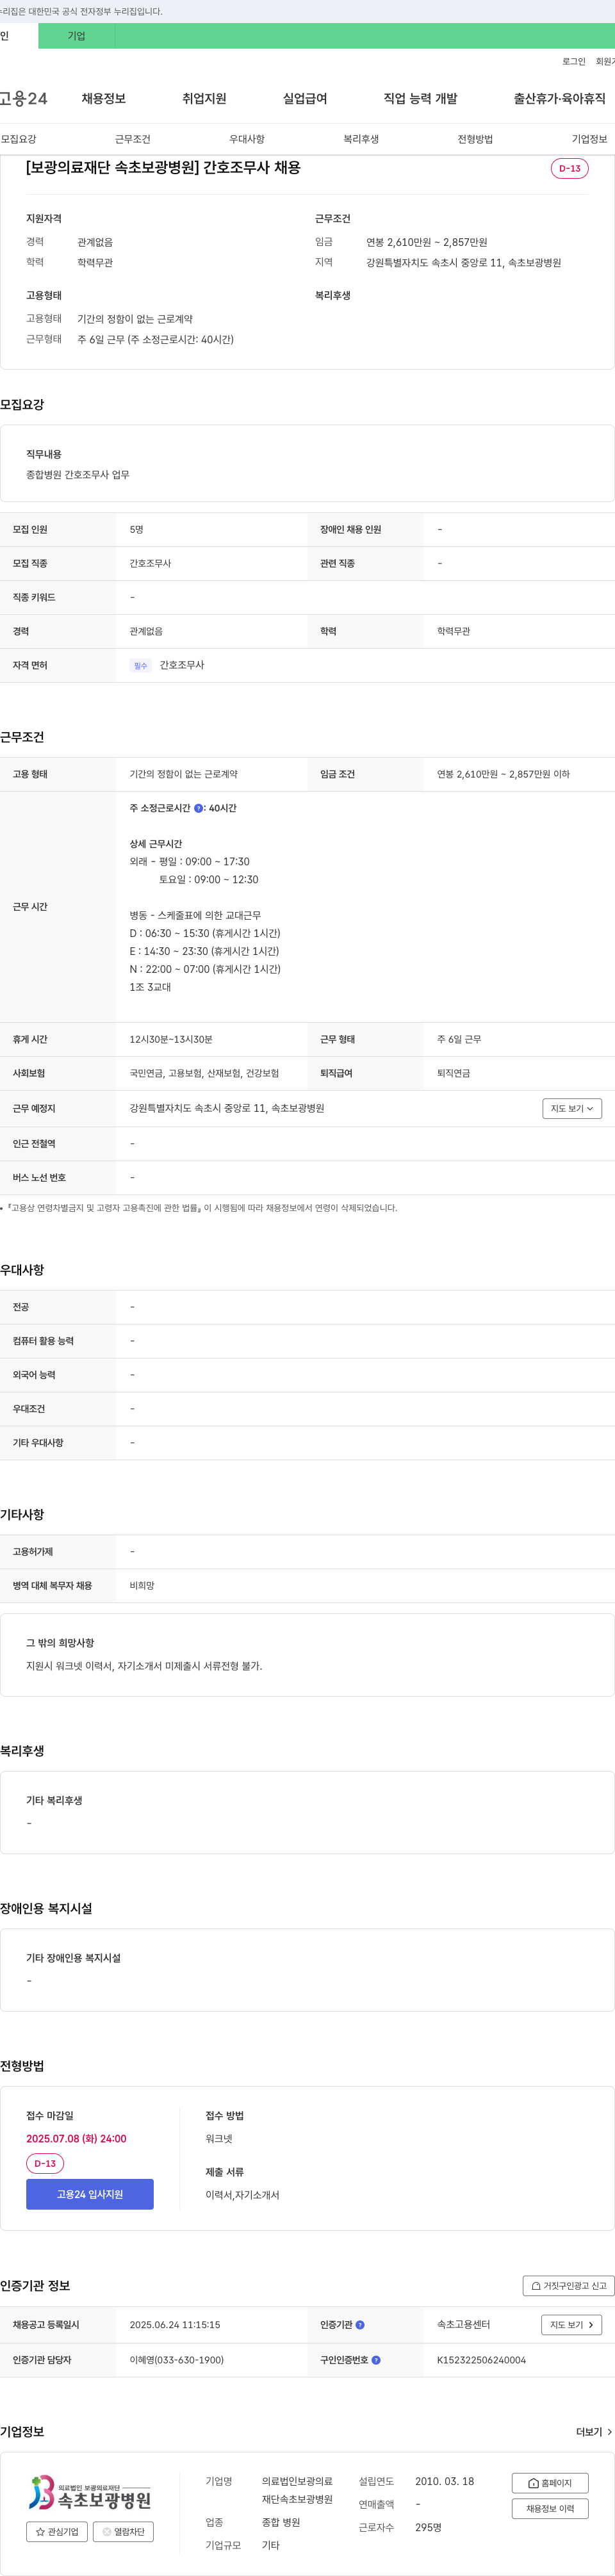Image resolution: width=615 pixels, height=2576 pixels.
Task: Click 퇴직연금 value in 퇴직급여 row
Action: click(453, 1073)
